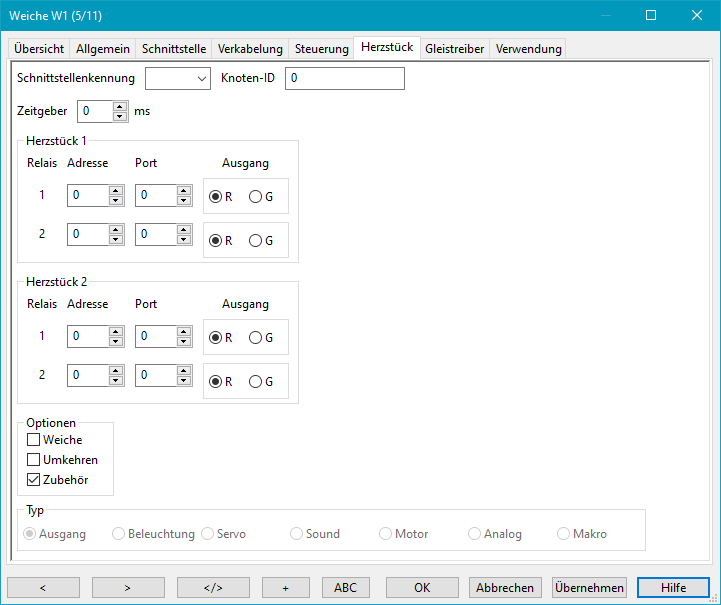Click the Übernehmen button

pos(589,588)
